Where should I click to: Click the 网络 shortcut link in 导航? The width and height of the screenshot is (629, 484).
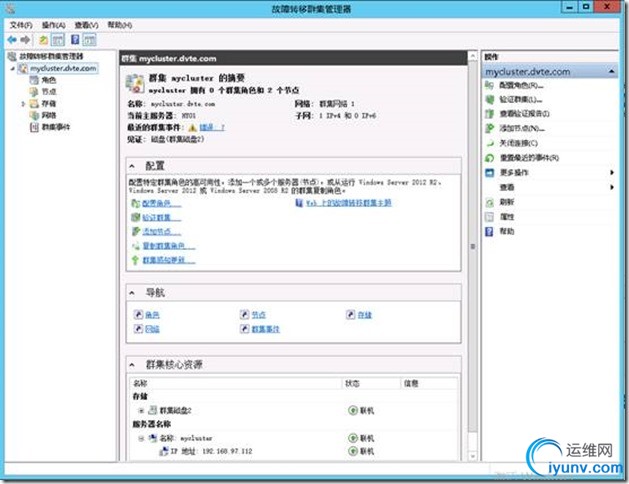tap(152, 329)
